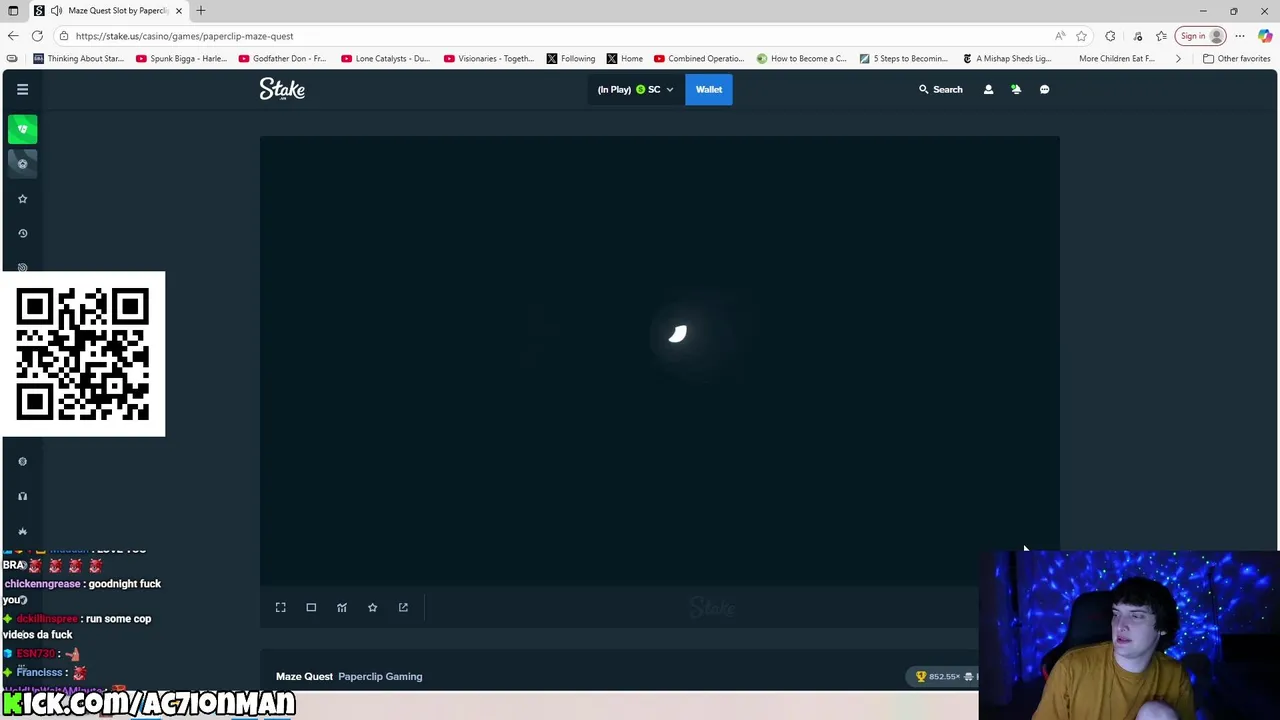This screenshot has height=720, width=1280.
Task: Open the Other favorites folder
Action: pos(1236,58)
